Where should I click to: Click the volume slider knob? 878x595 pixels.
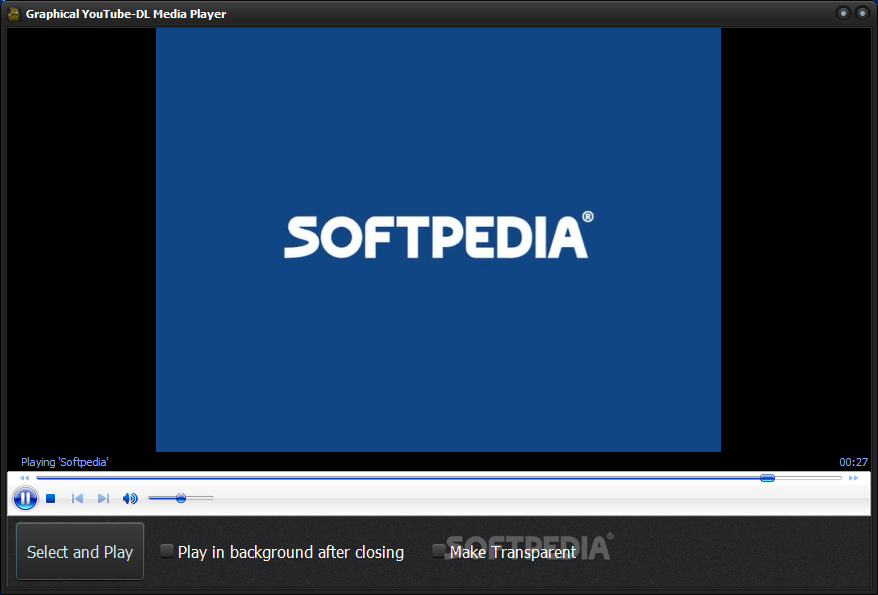click(x=181, y=498)
